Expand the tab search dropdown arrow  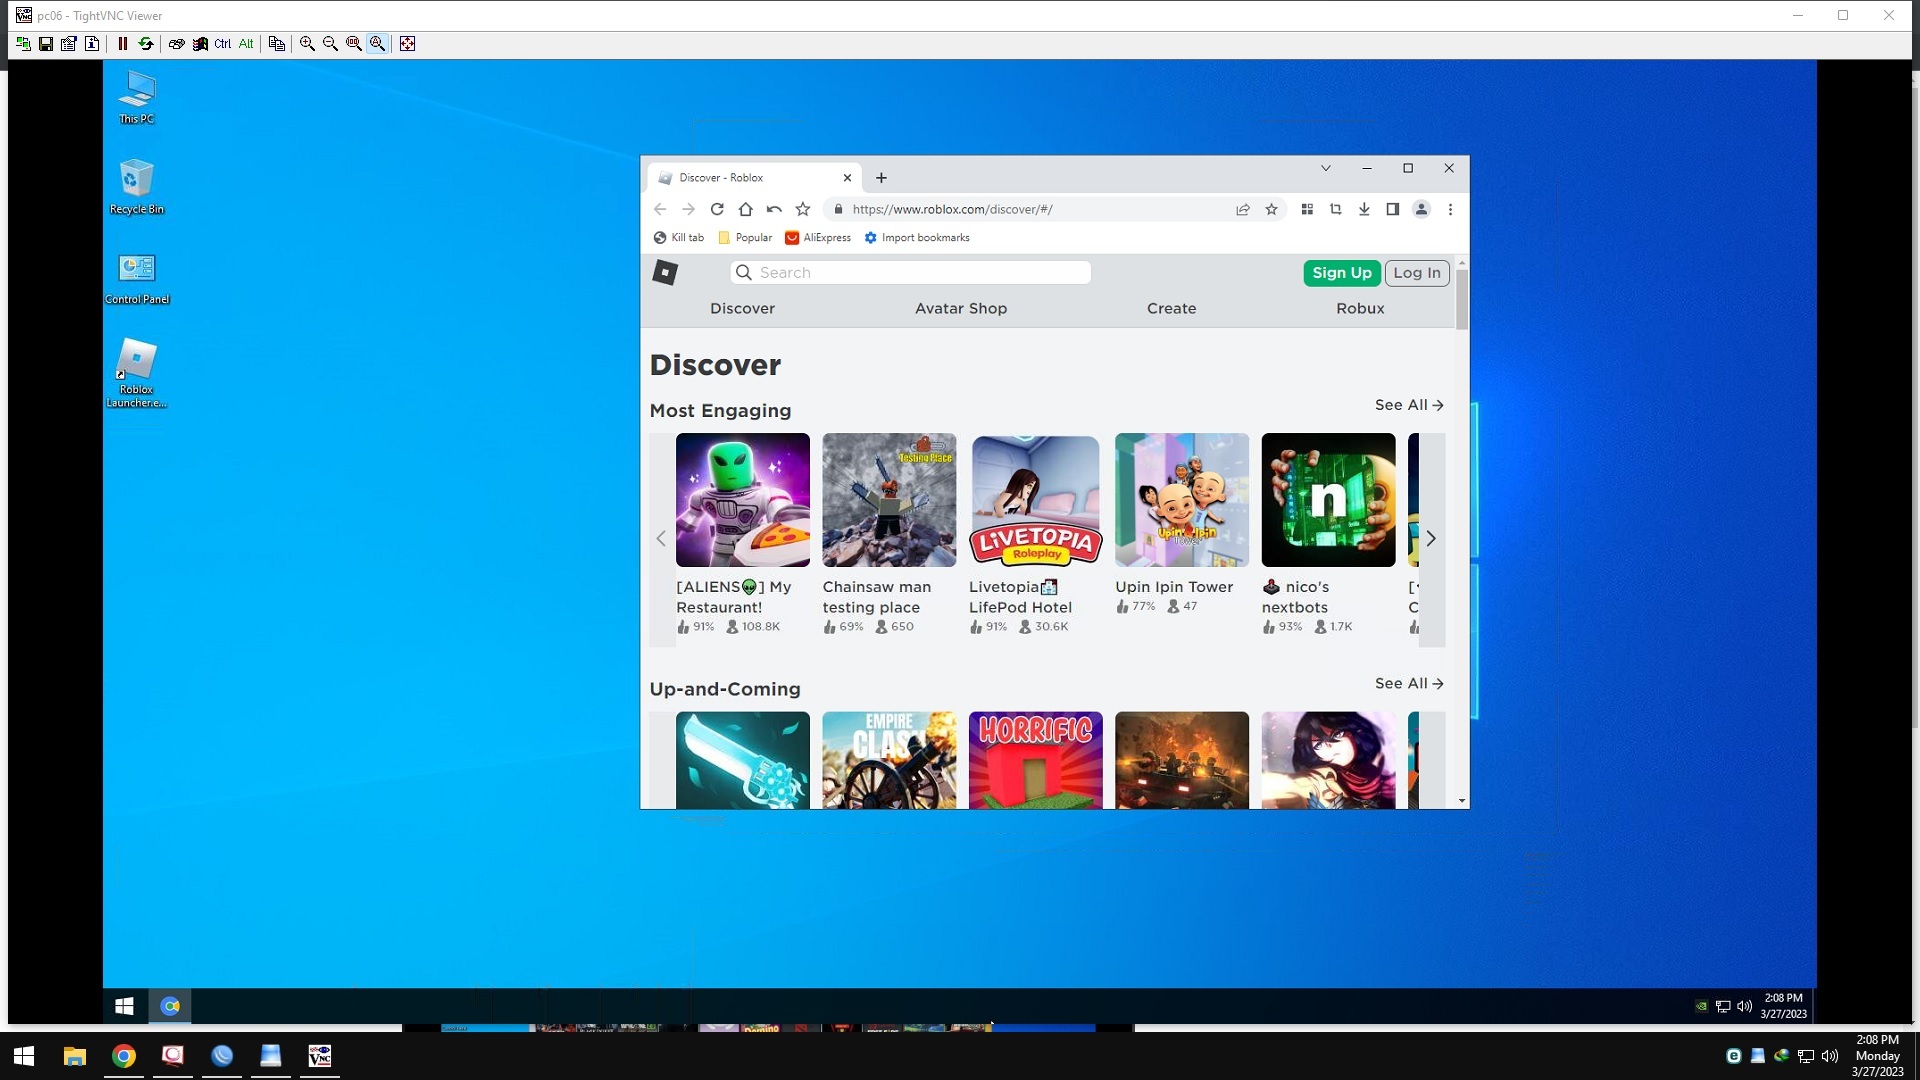tap(1325, 168)
